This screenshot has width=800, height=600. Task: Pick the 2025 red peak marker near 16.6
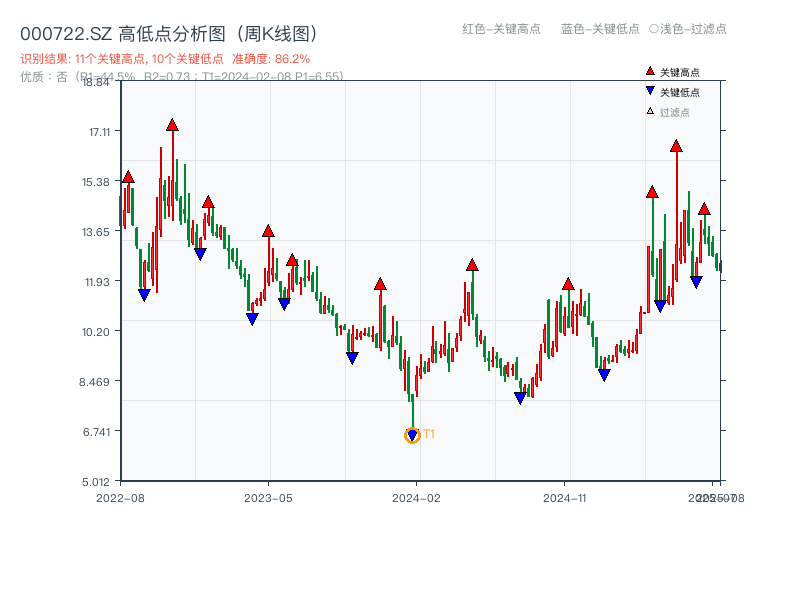click(x=677, y=146)
